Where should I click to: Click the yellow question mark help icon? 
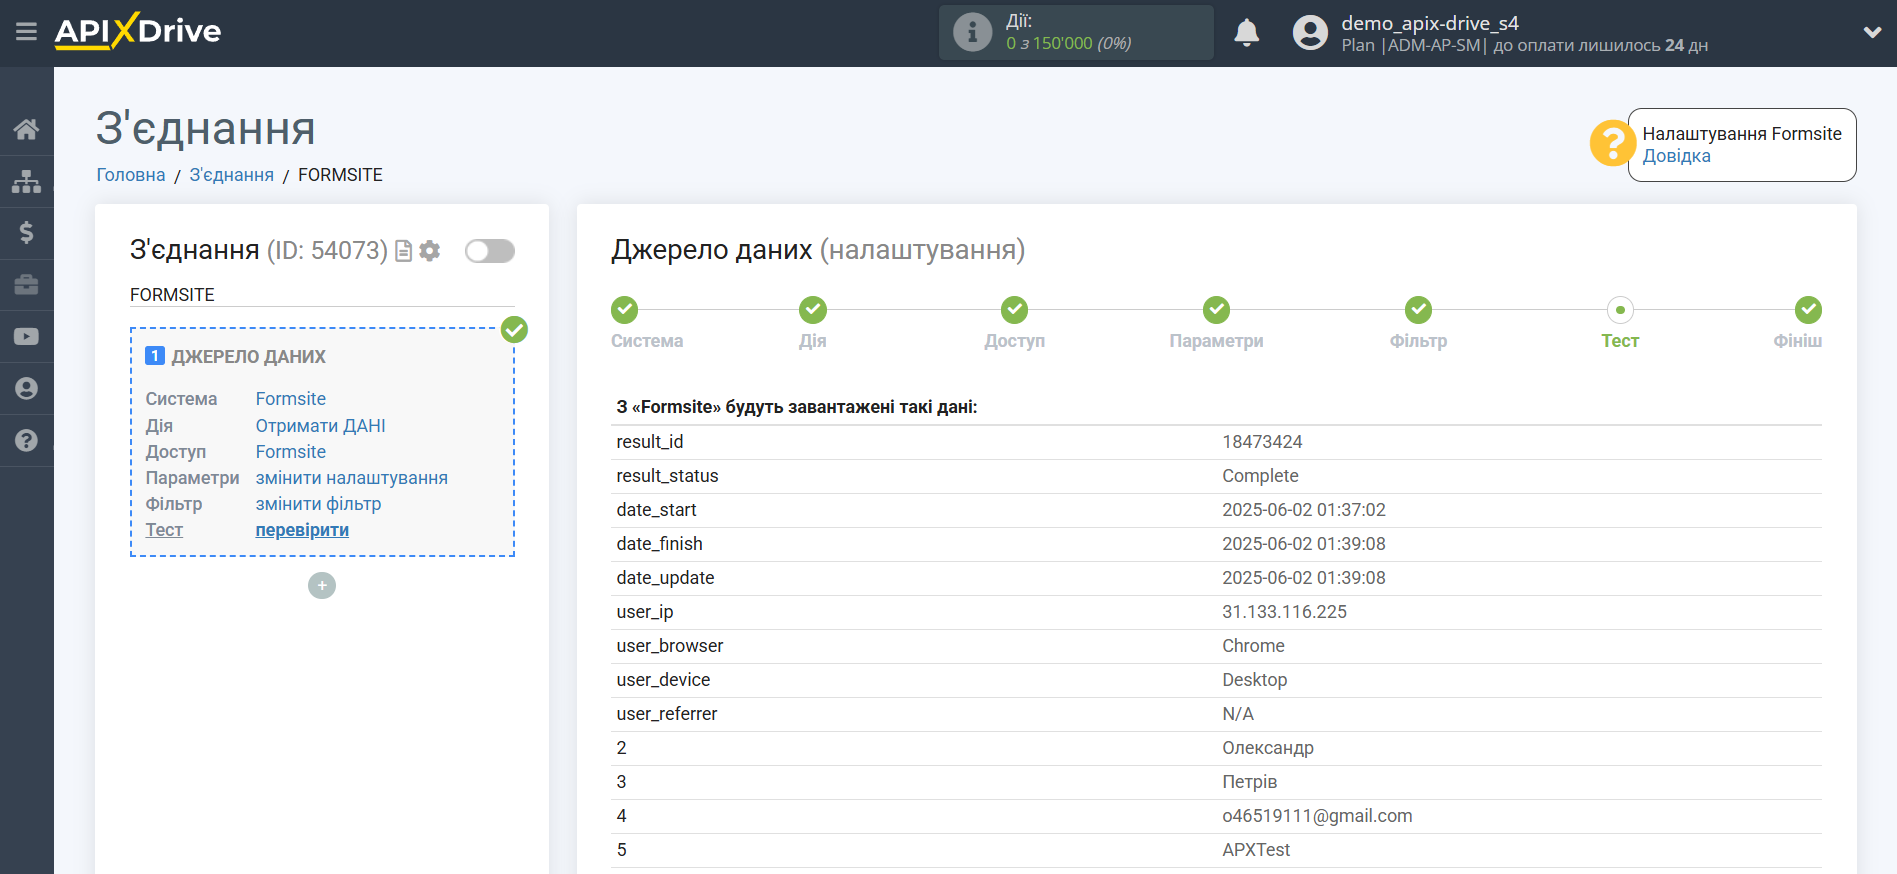1611,144
